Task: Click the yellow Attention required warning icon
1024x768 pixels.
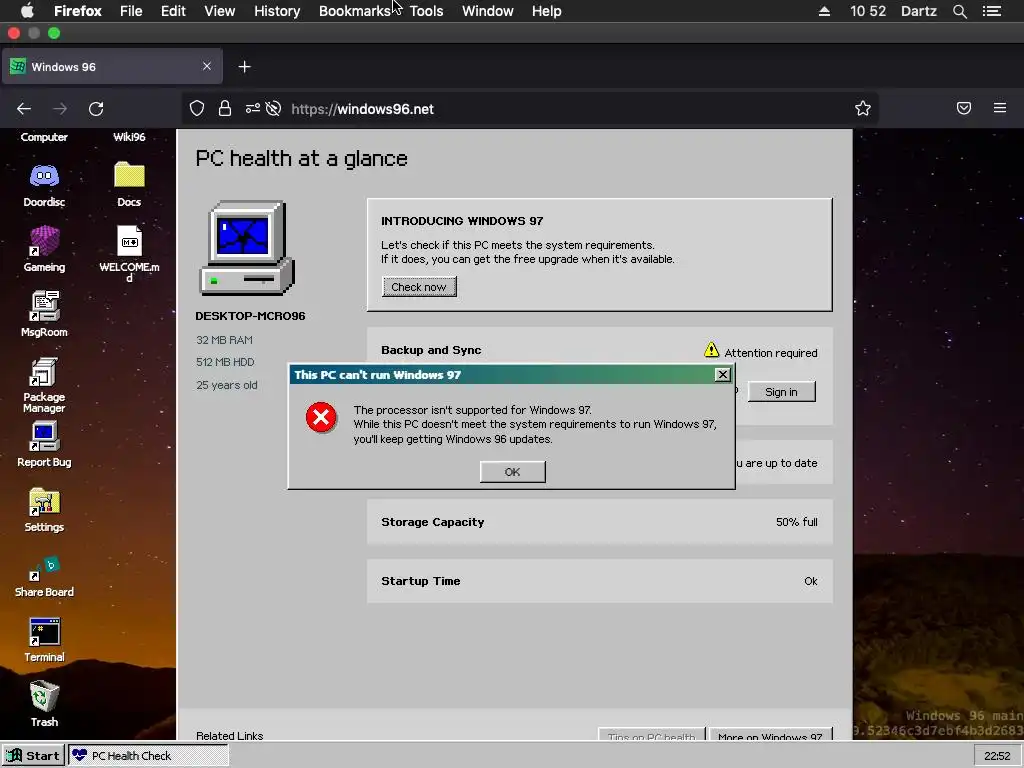Action: (x=711, y=350)
